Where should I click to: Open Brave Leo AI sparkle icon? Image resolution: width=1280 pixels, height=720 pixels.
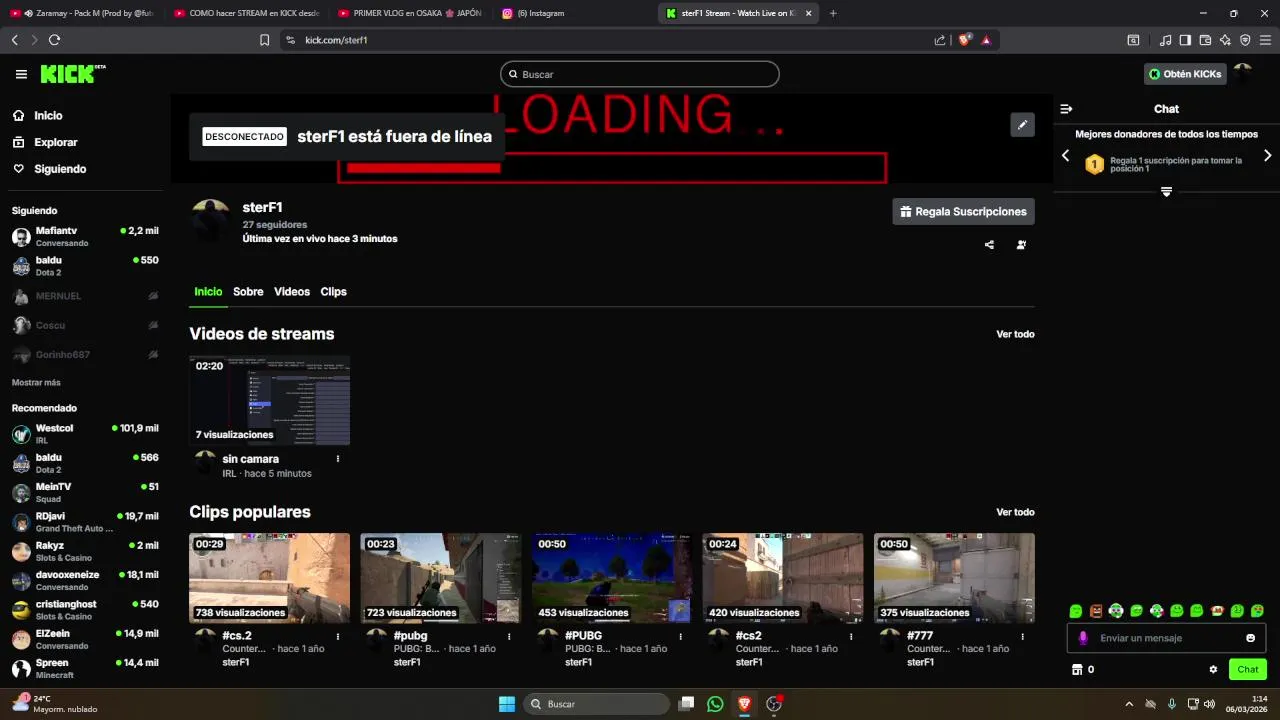(1225, 40)
